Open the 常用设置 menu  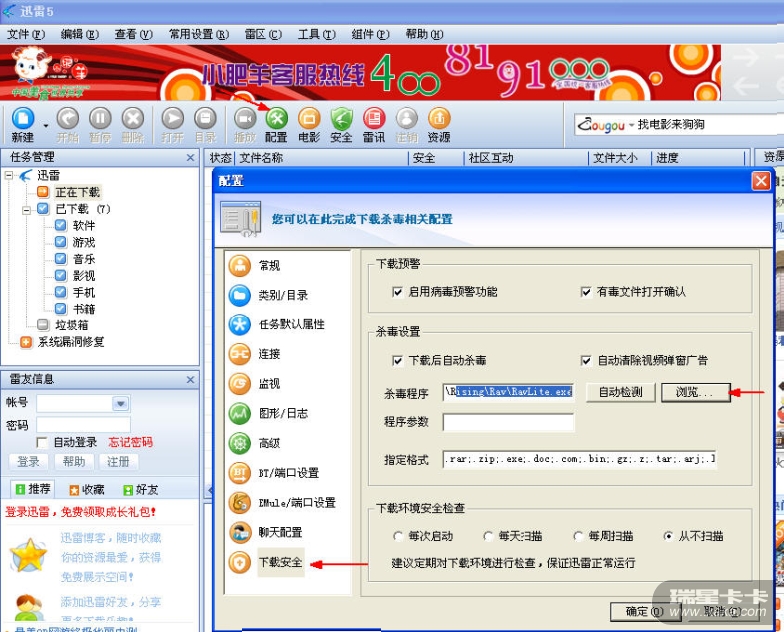198,34
